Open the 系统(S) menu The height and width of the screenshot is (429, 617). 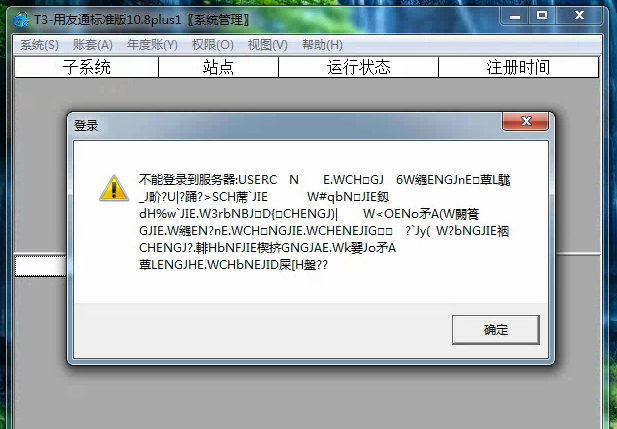pyautogui.click(x=39, y=45)
